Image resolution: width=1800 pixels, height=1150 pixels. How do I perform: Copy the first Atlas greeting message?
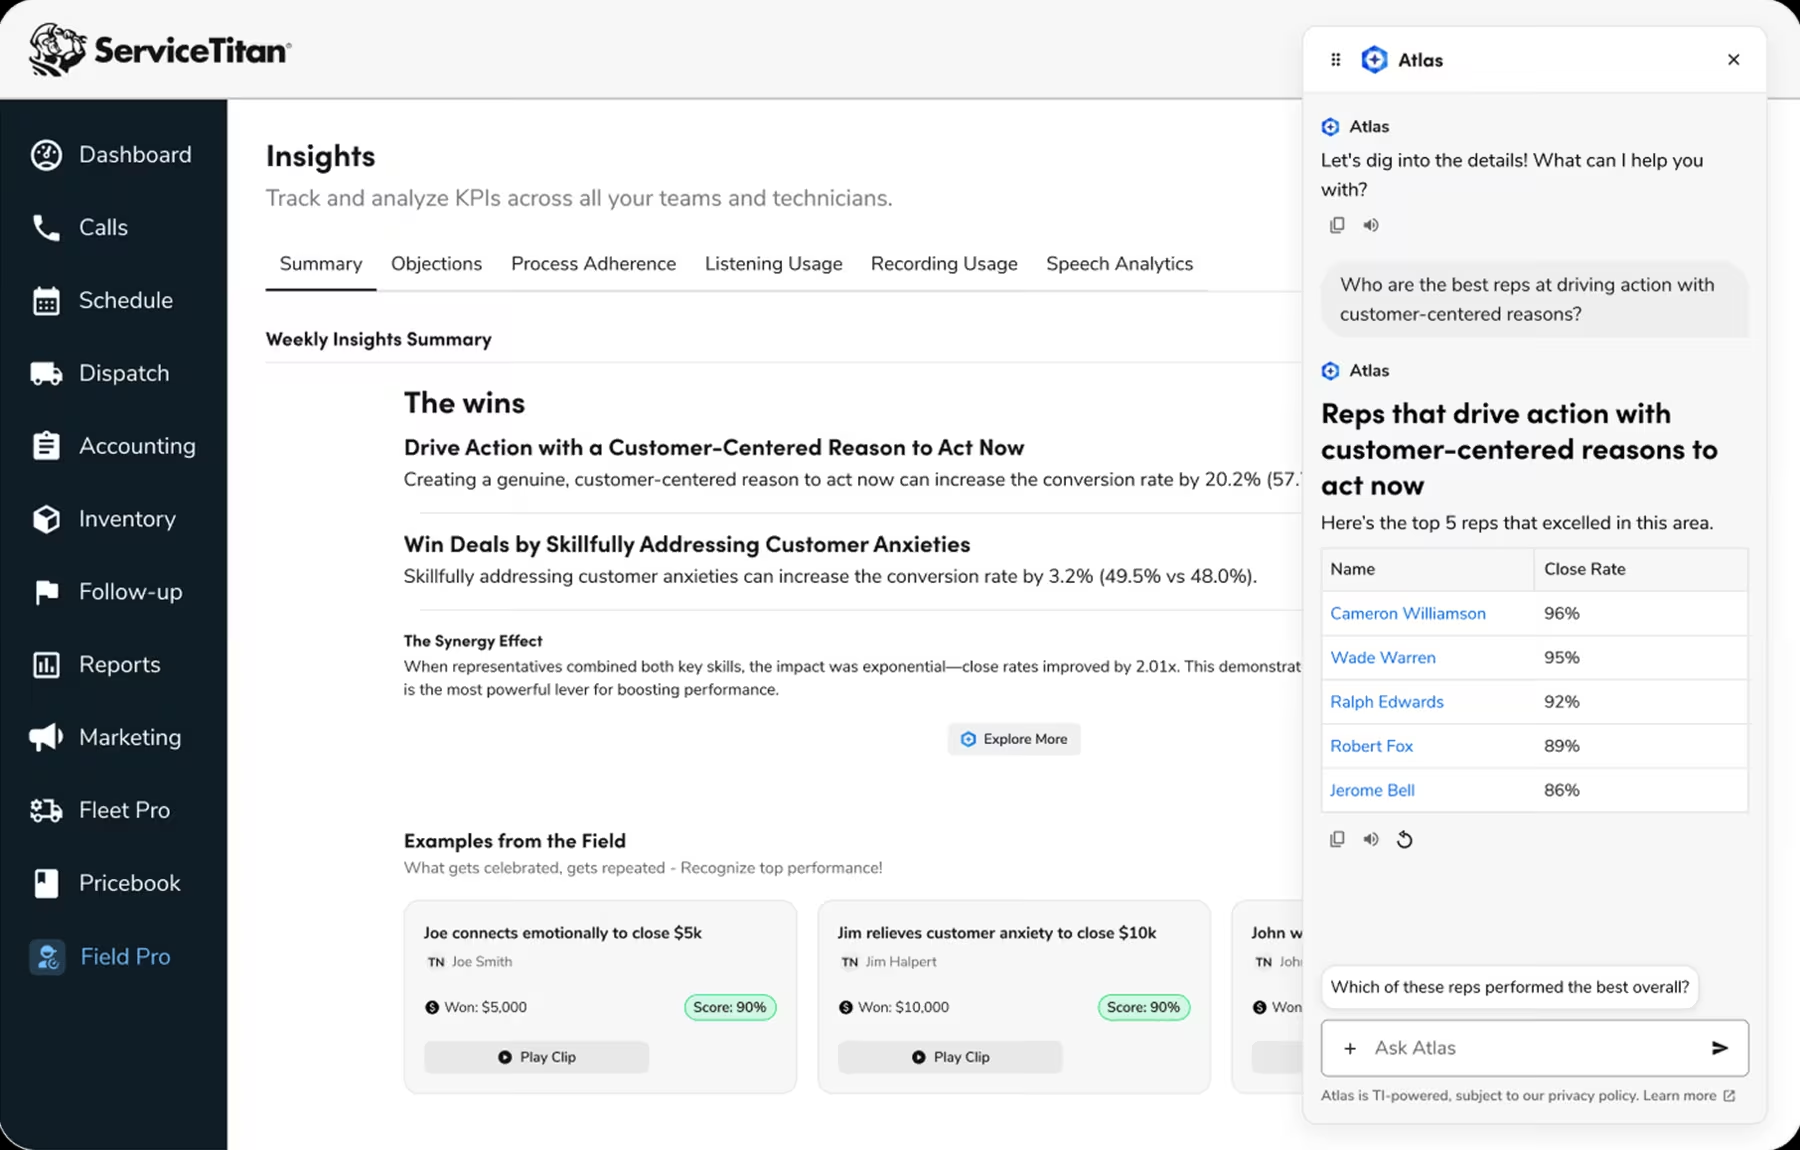click(1337, 225)
